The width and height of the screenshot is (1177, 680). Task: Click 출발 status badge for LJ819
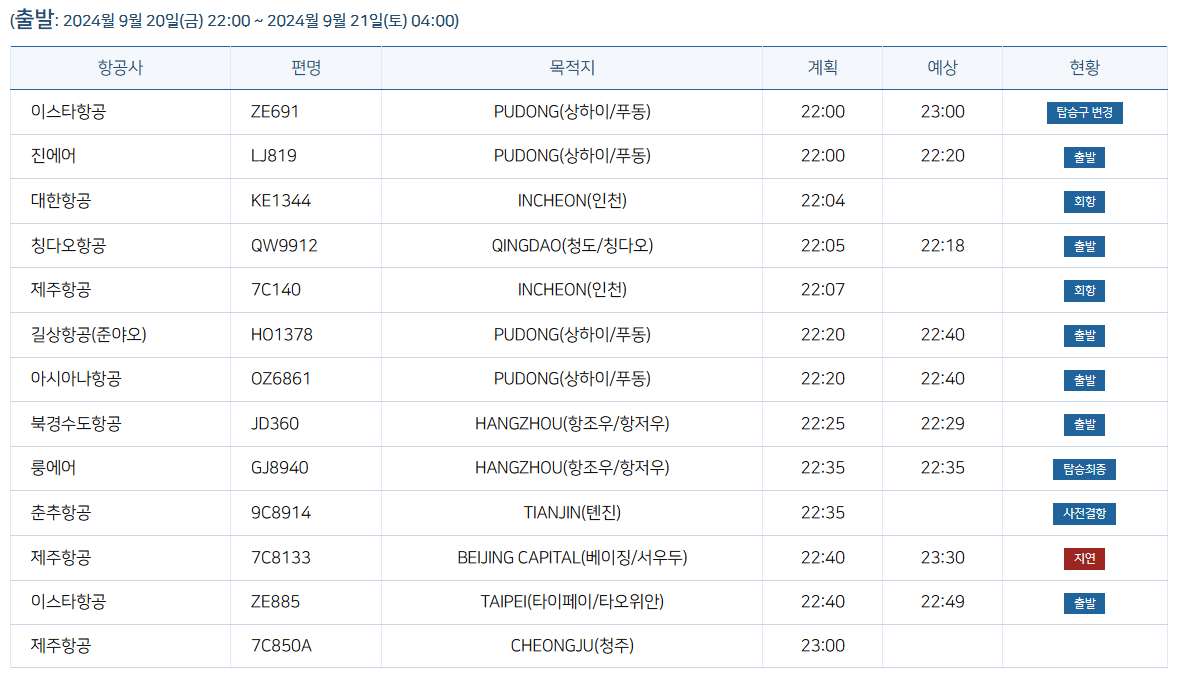(x=1085, y=158)
